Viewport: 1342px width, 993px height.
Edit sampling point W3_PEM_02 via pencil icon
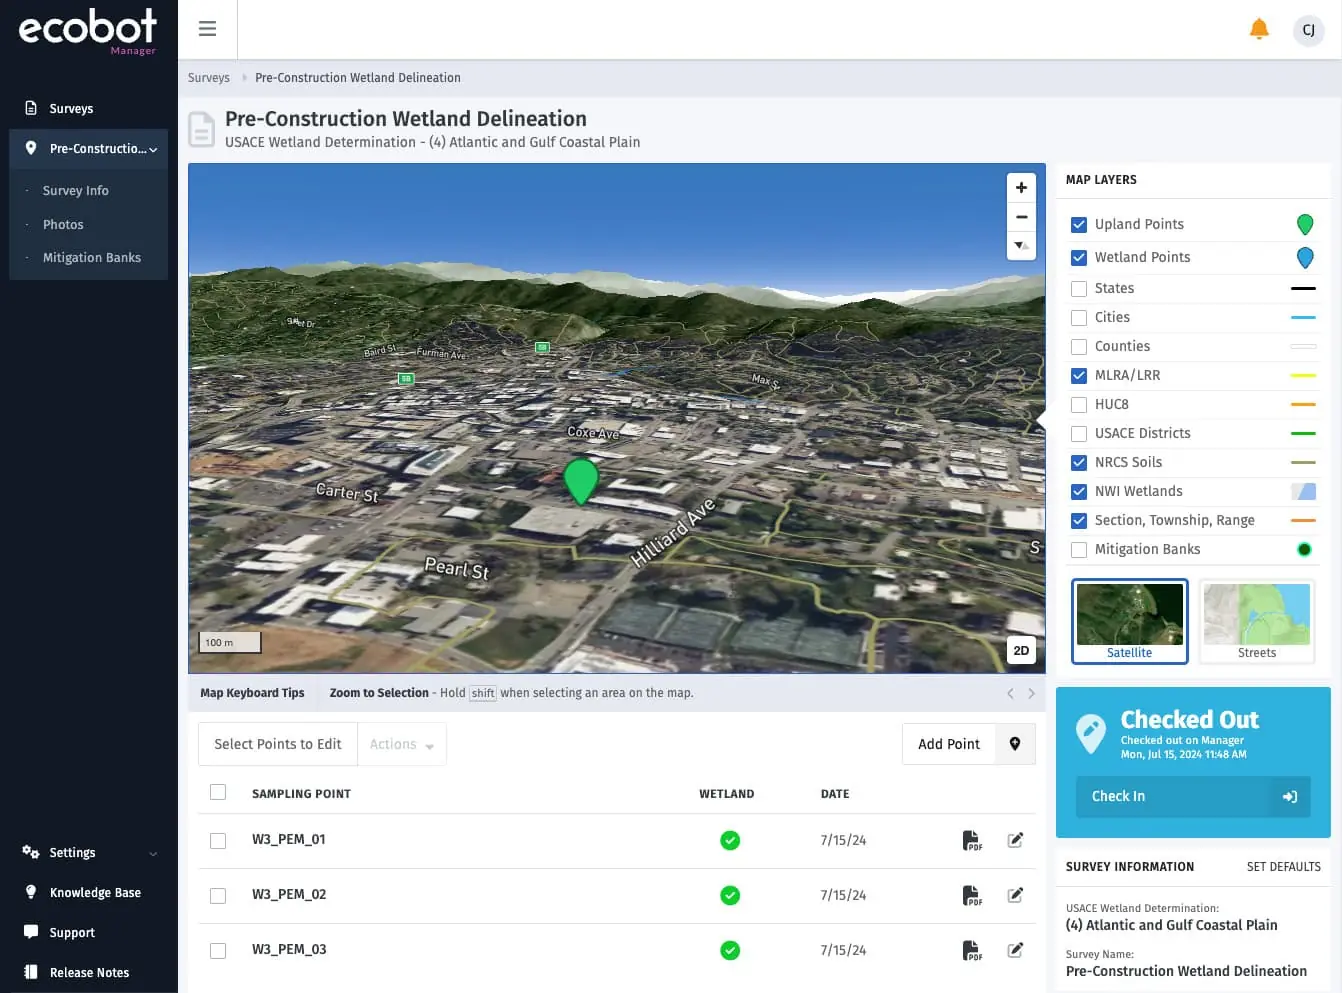1015,894
